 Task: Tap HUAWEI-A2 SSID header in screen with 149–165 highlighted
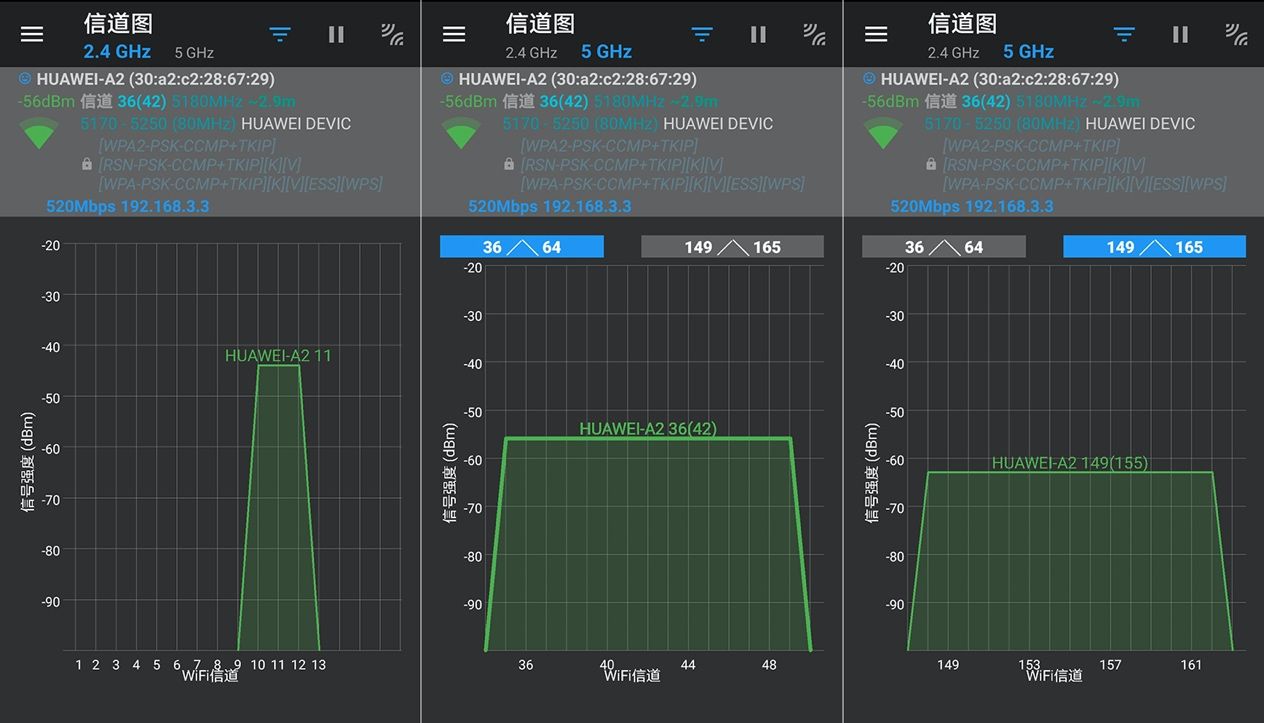pos(999,78)
